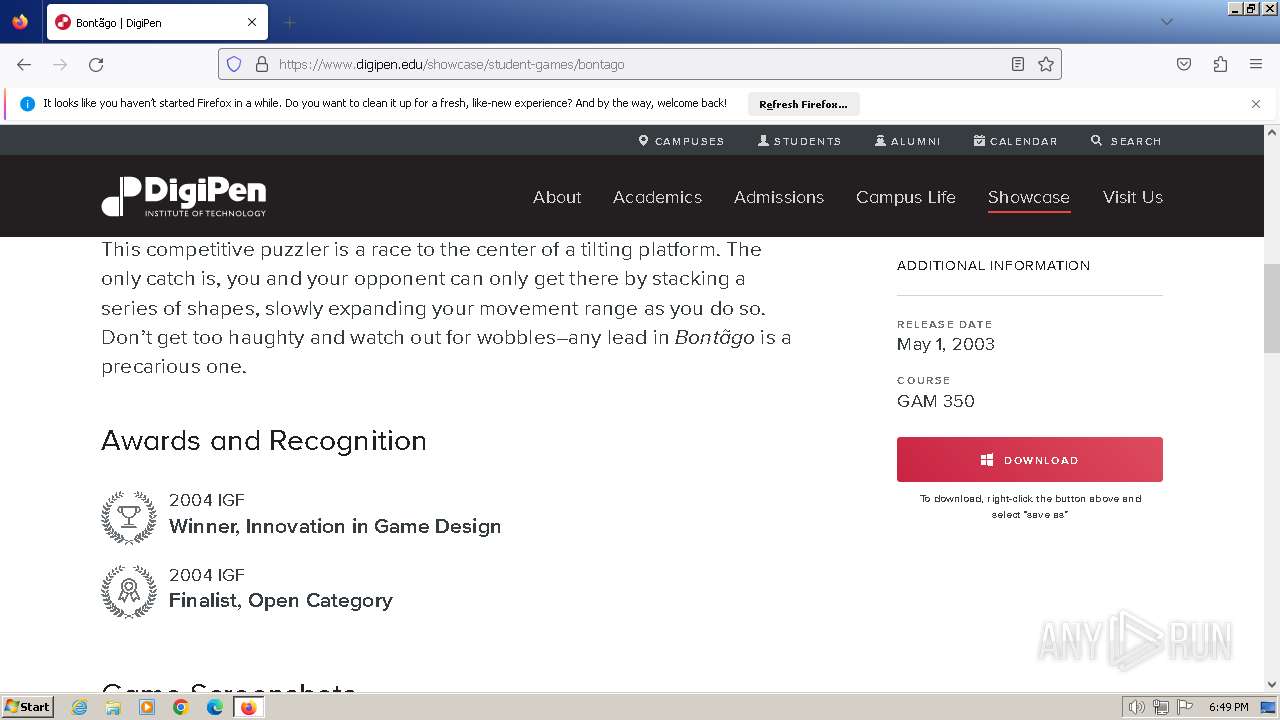
Task: Open the Students link
Action: point(799,141)
